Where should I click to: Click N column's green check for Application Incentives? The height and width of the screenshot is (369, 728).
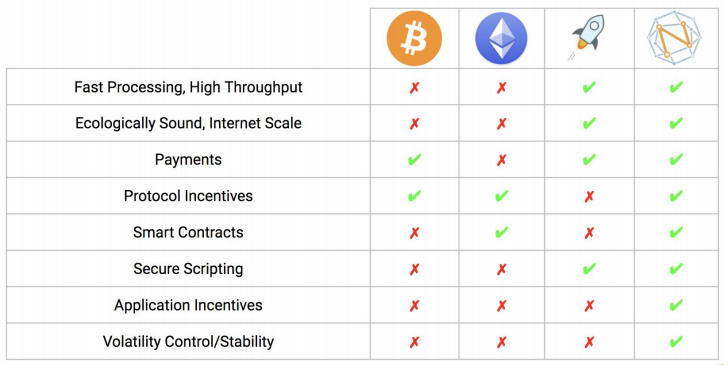676,305
